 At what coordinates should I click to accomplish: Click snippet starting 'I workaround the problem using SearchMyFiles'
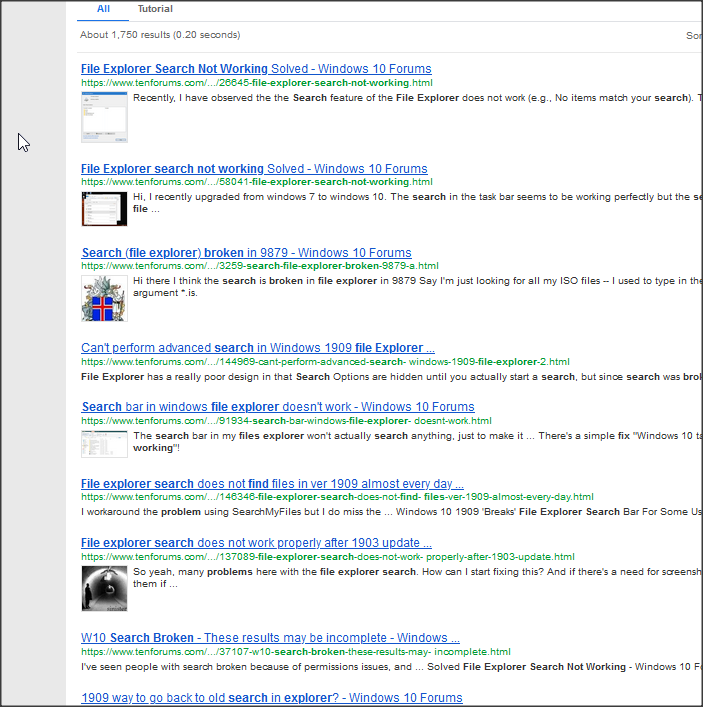click(391, 512)
